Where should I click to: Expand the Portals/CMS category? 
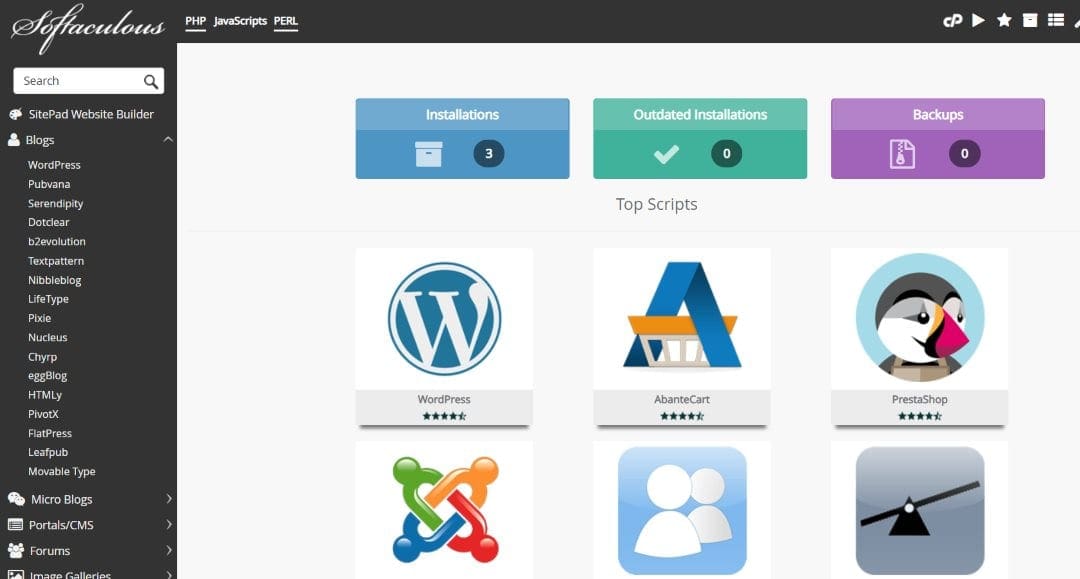169,525
